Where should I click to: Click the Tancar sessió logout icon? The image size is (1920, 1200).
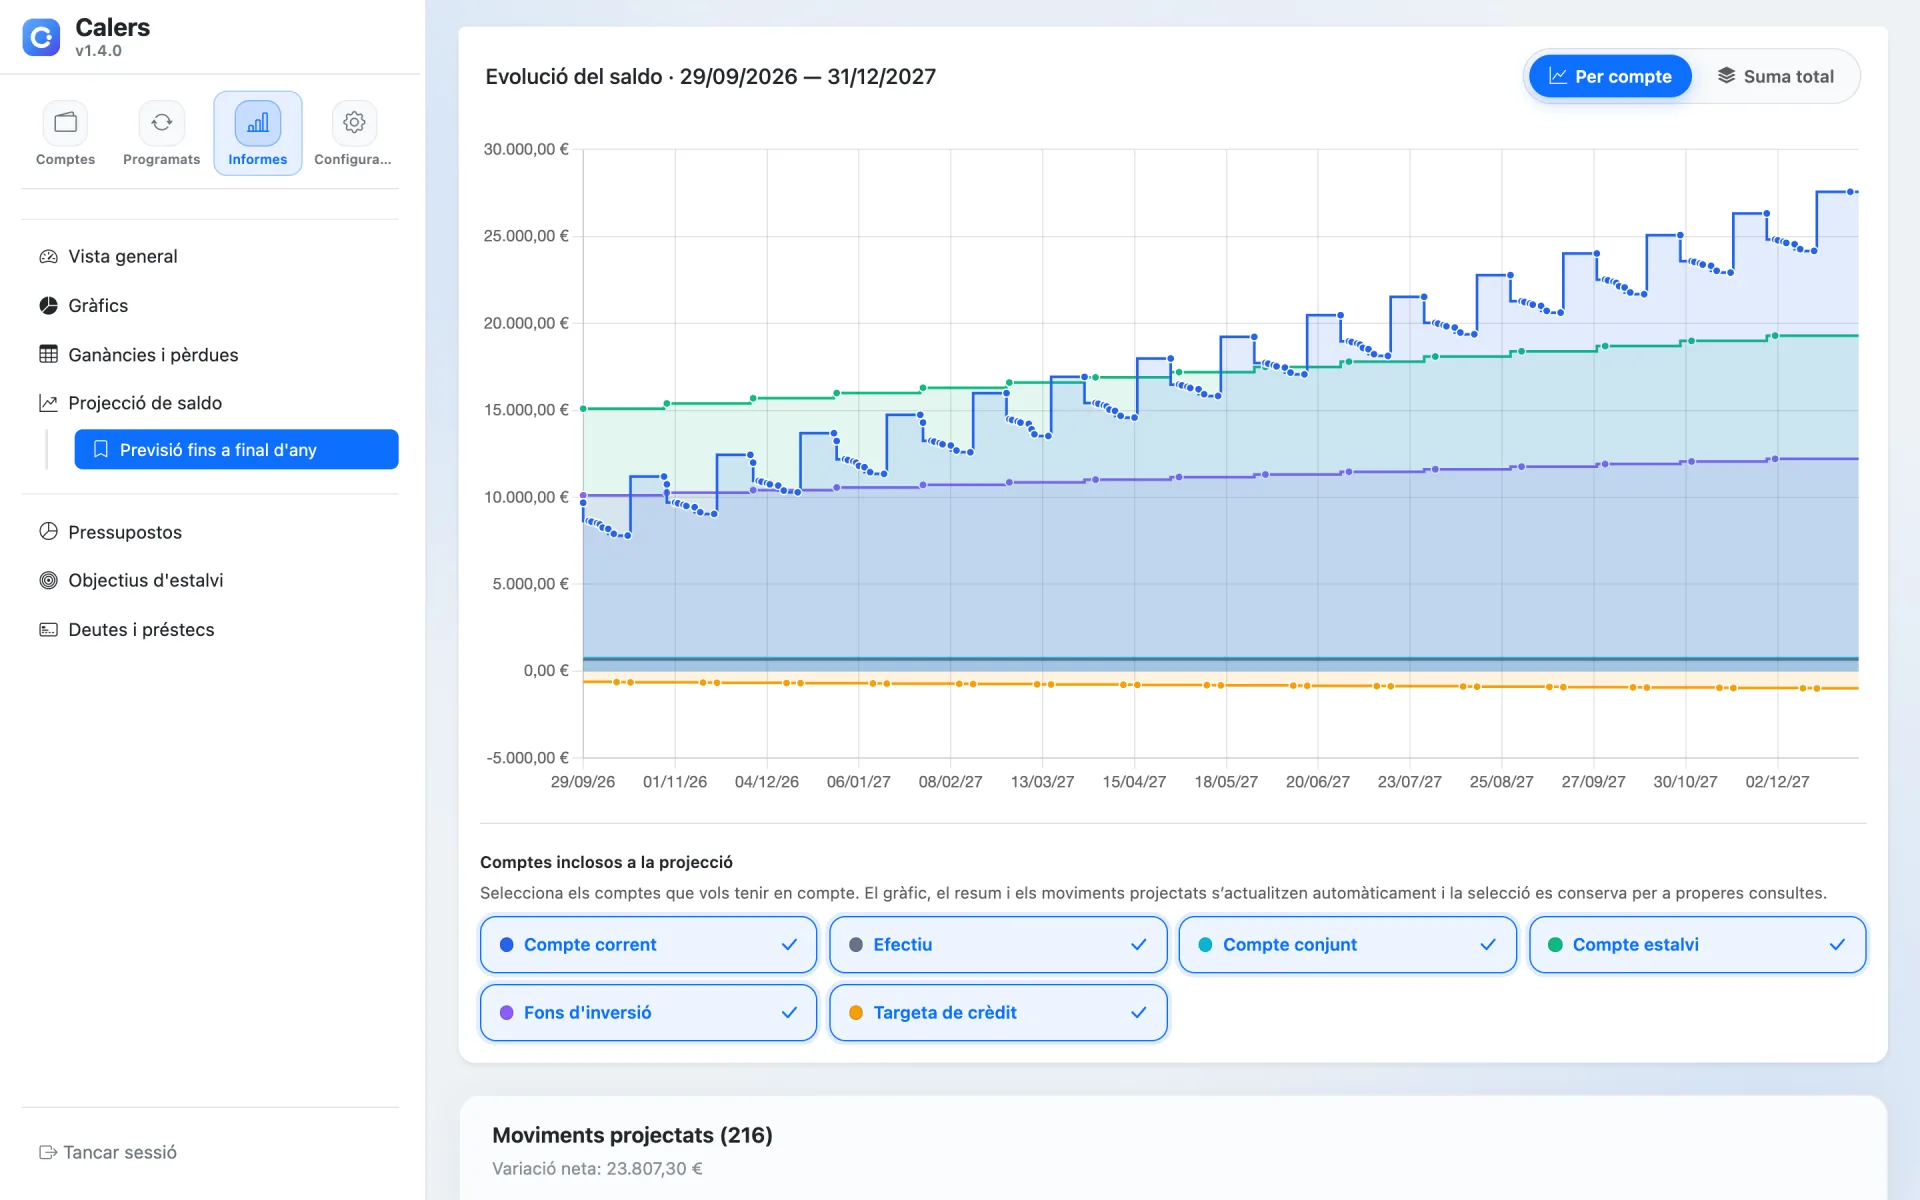[x=48, y=1152]
